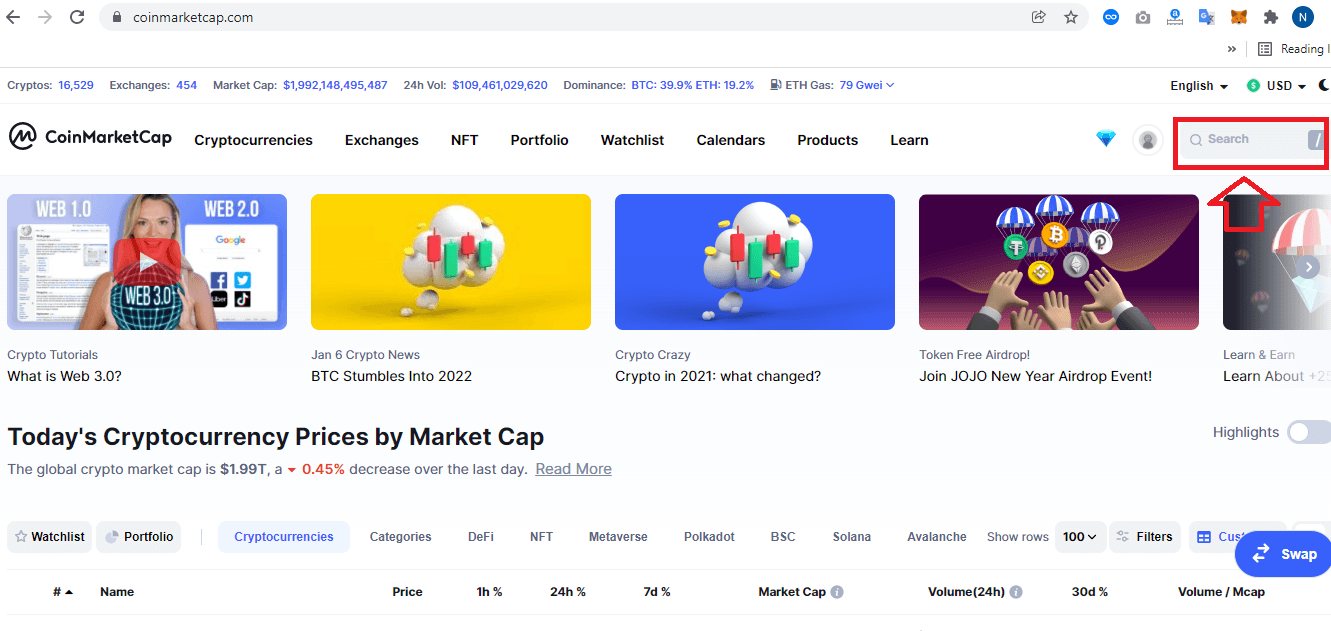
Task: Turn on the Highlights switch
Action: click(x=1308, y=432)
